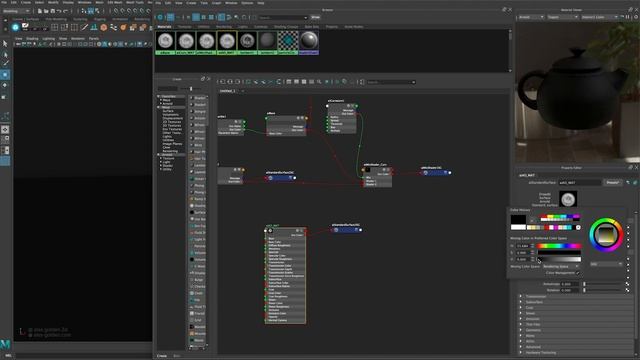Choose the Scale tool in the toolbox
Image resolution: width=640 pixels, height=360 pixels.
point(5,97)
